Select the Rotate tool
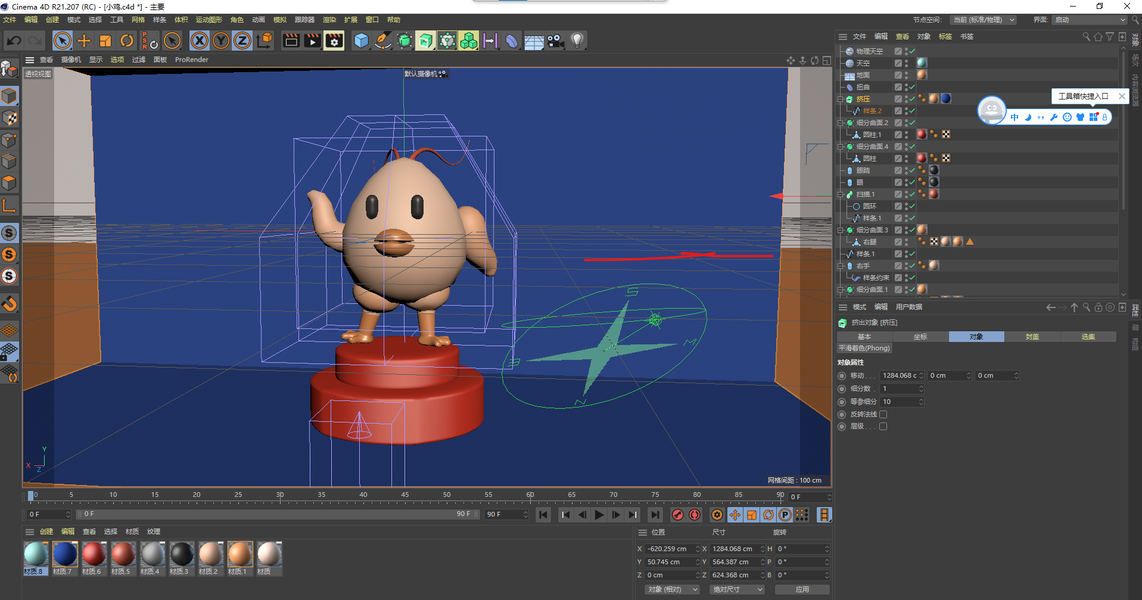The width and height of the screenshot is (1142, 600). click(127, 41)
